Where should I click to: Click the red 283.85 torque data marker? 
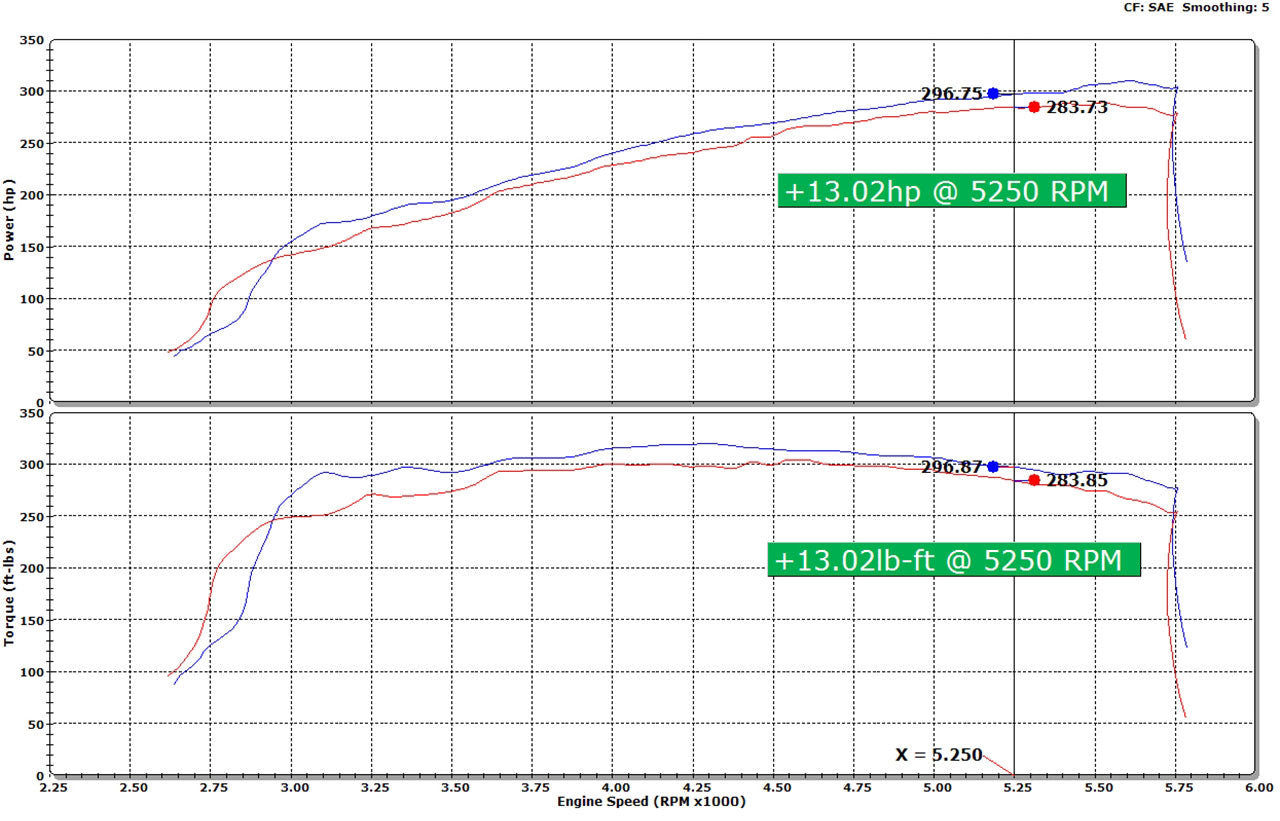coord(1034,479)
